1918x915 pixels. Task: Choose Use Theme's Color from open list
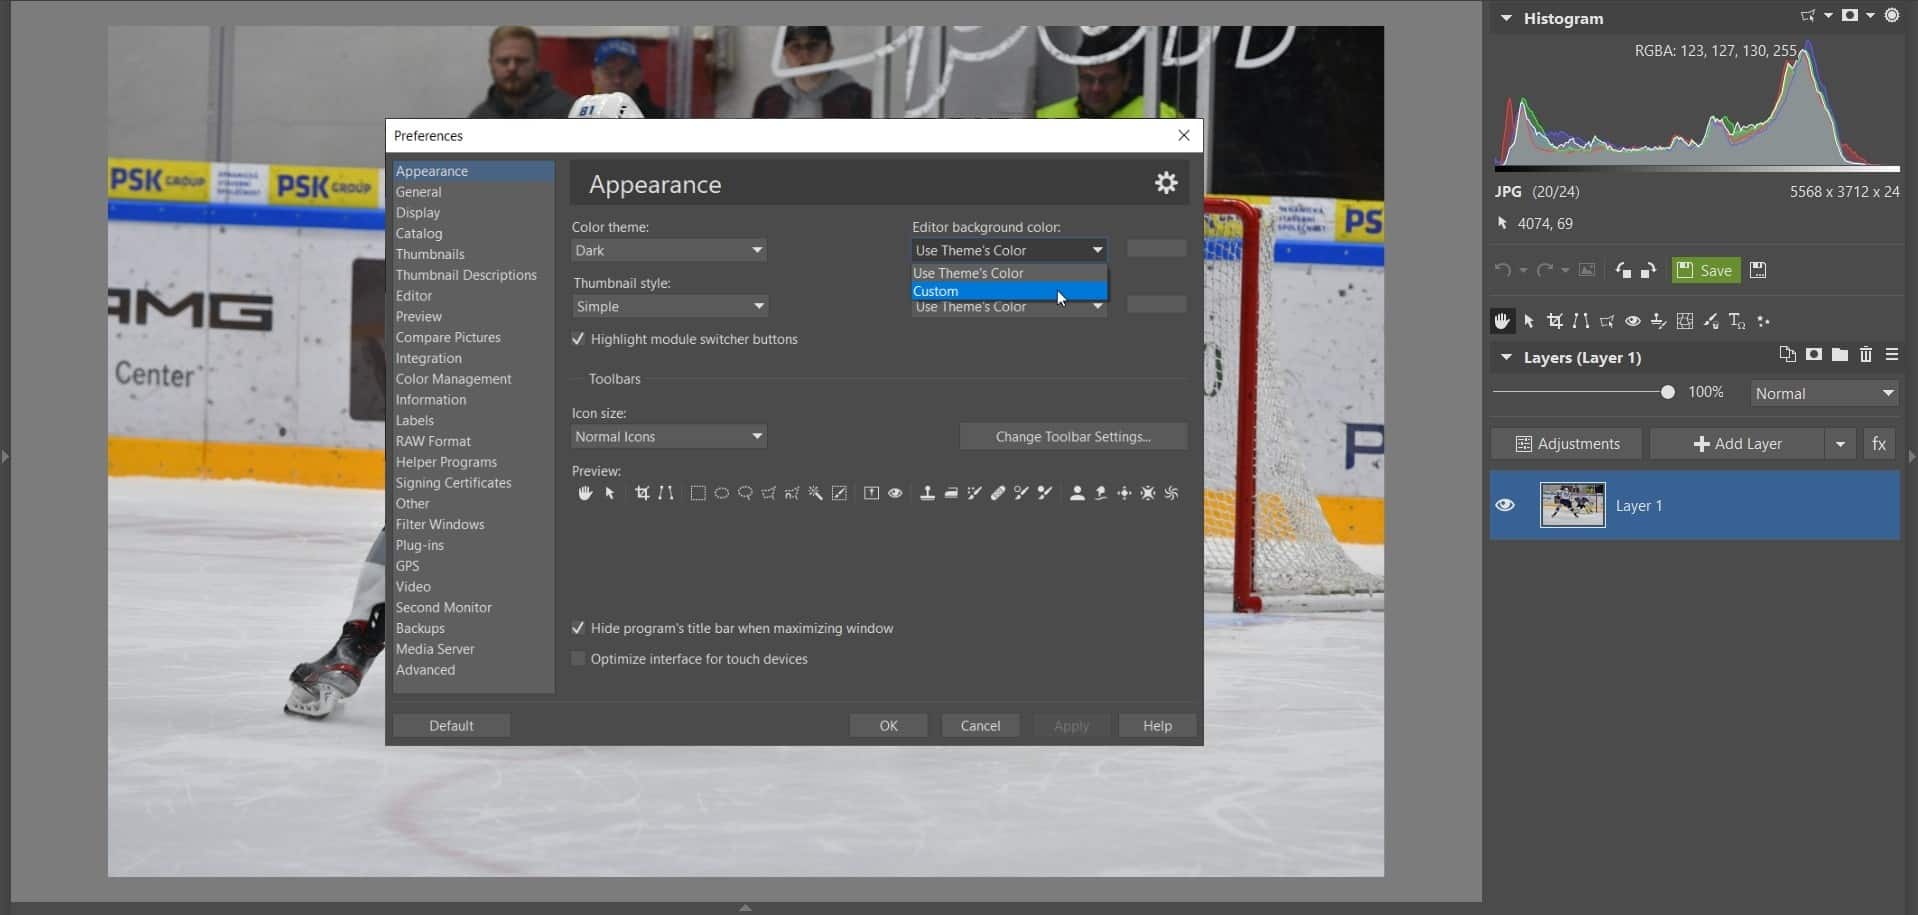click(x=1009, y=273)
